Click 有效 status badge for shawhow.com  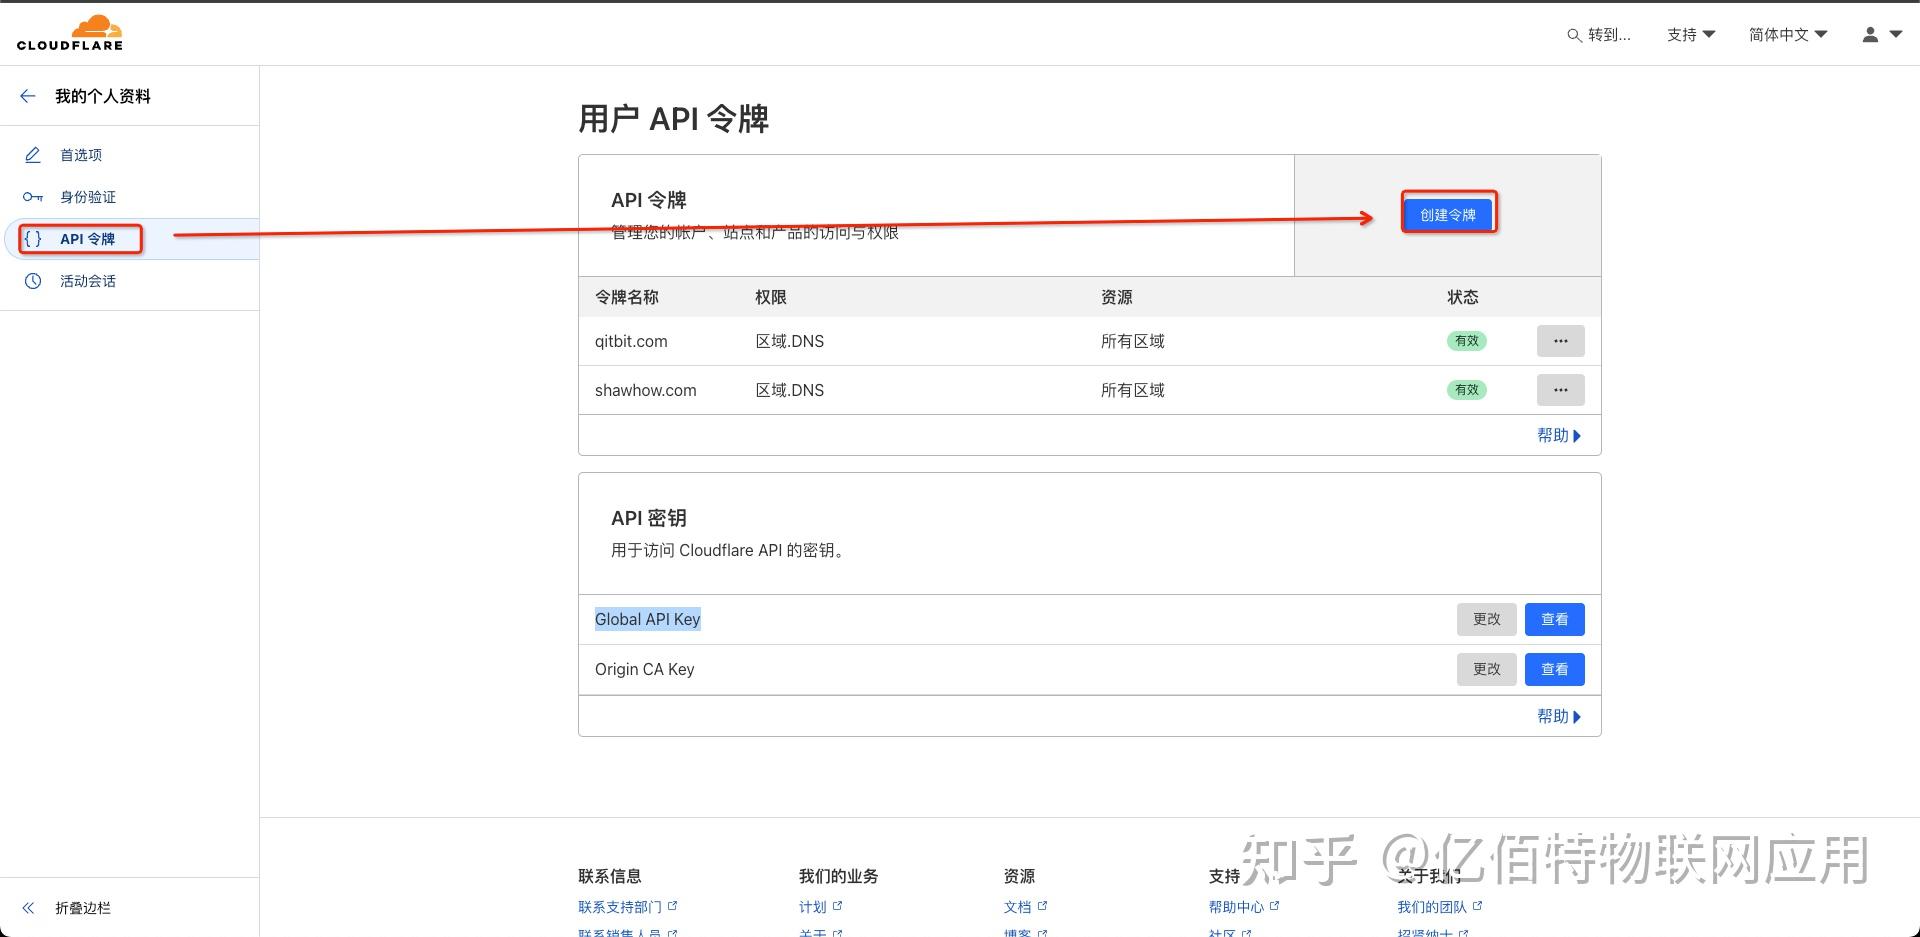click(1467, 390)
